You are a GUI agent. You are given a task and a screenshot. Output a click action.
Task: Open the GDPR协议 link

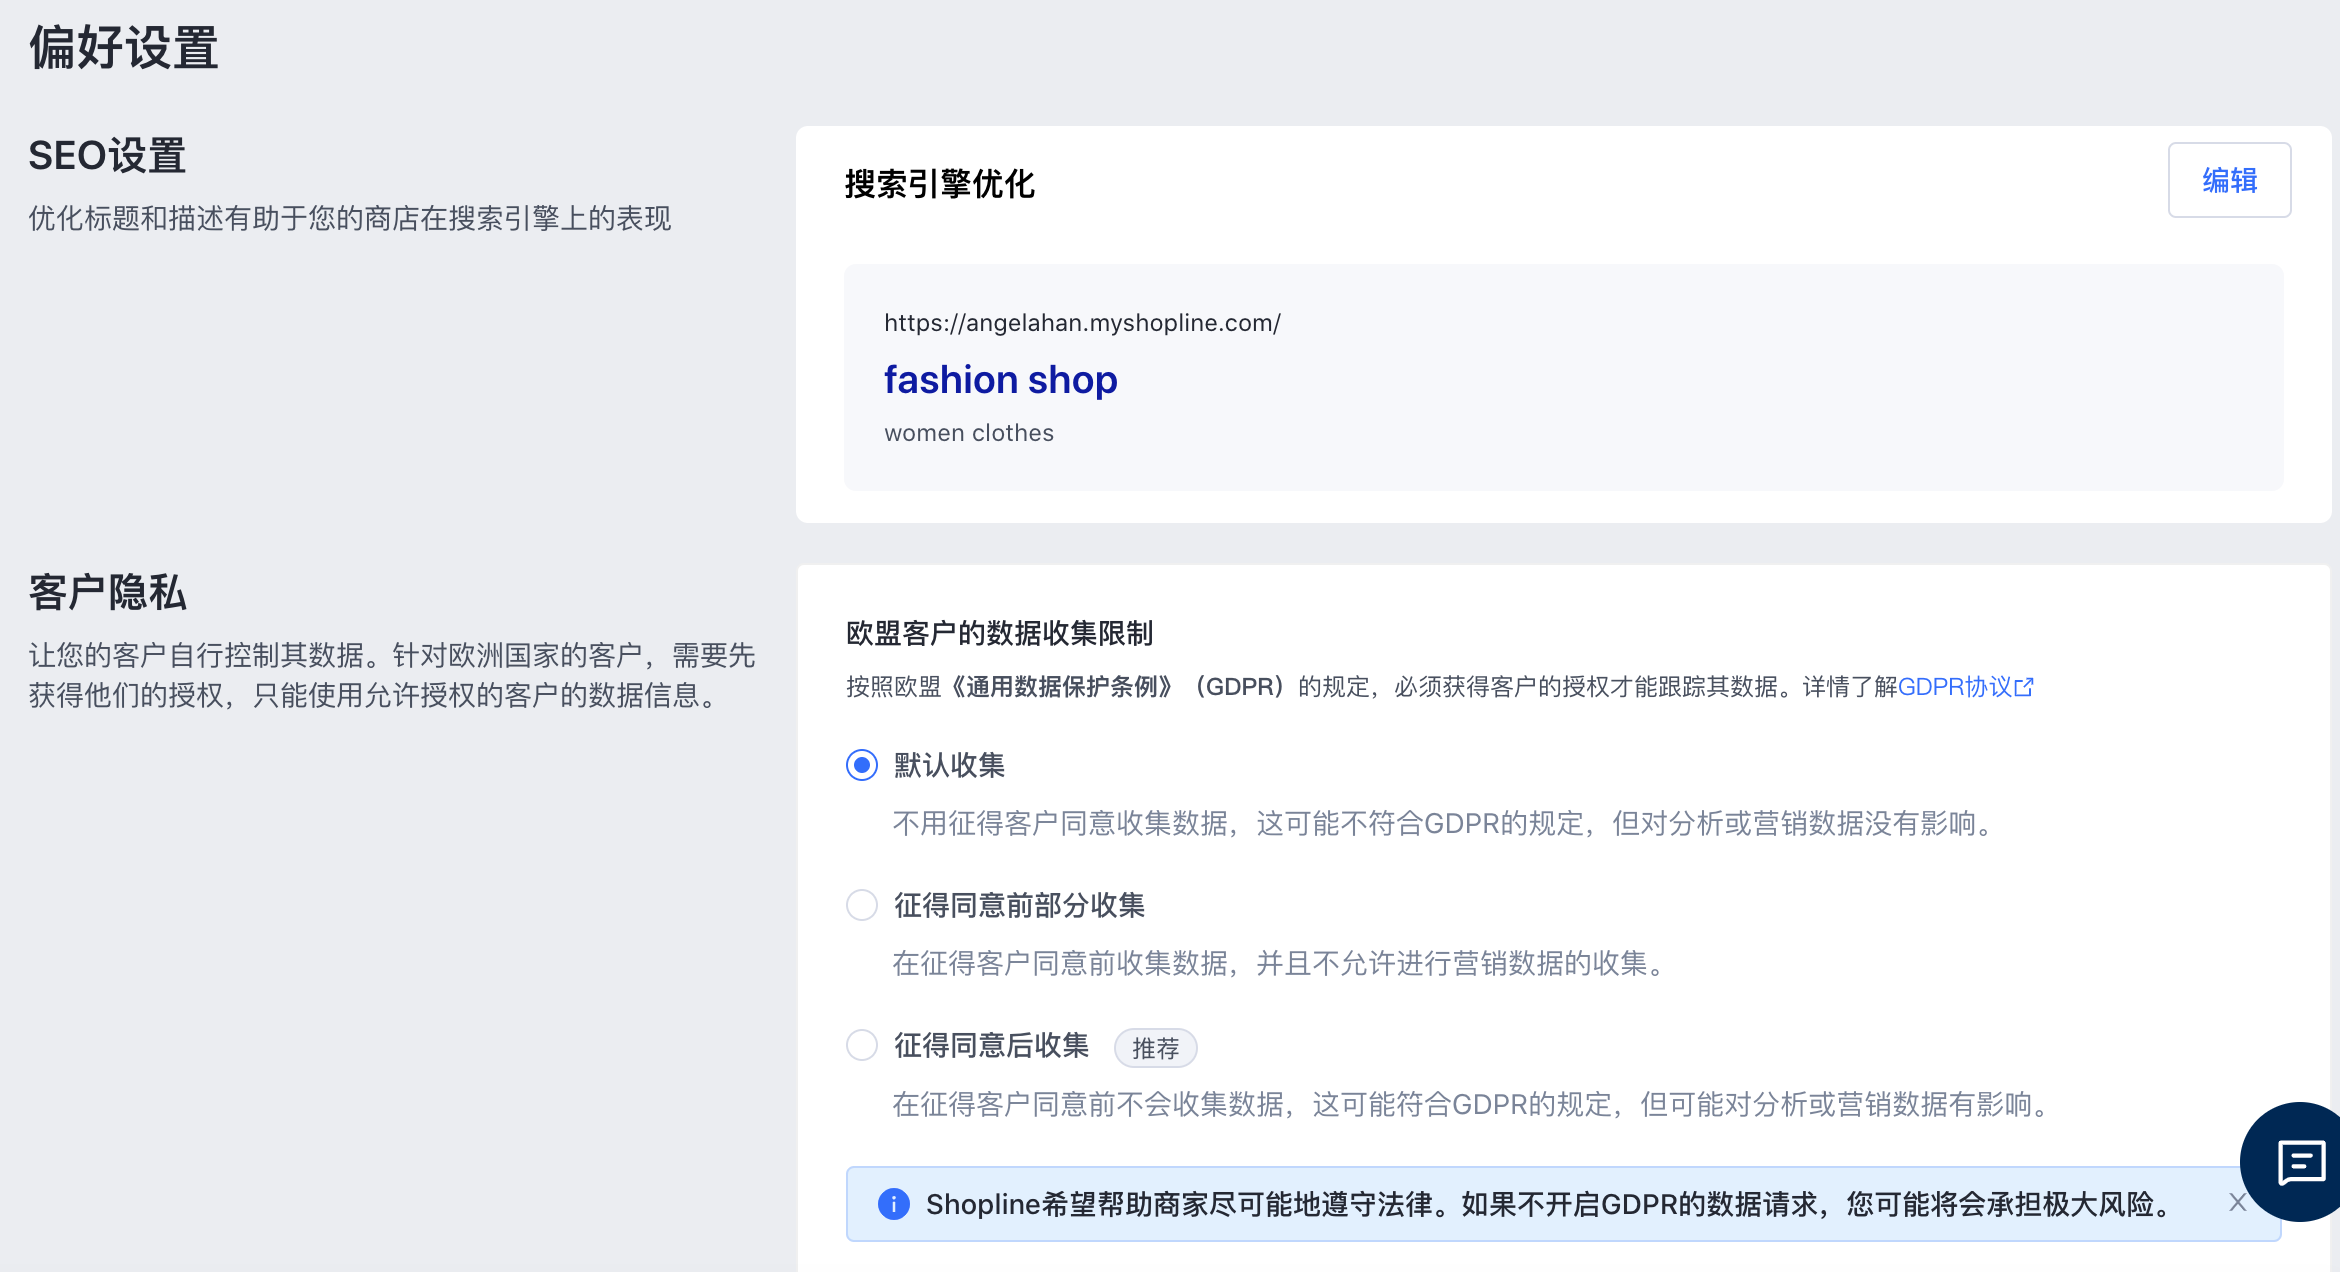(1953, 687)
